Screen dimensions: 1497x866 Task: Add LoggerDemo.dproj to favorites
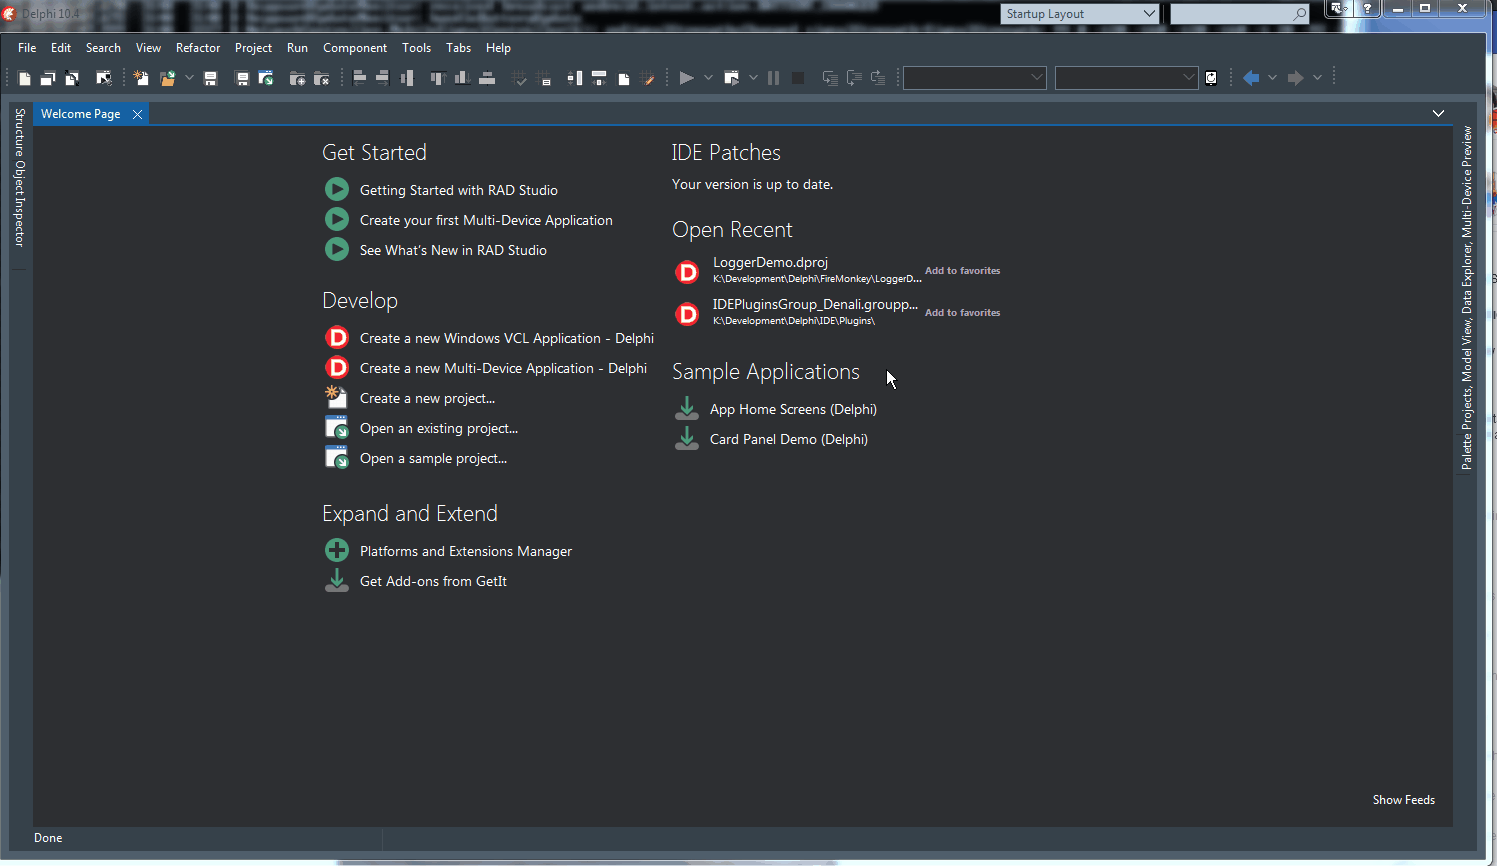962,271
